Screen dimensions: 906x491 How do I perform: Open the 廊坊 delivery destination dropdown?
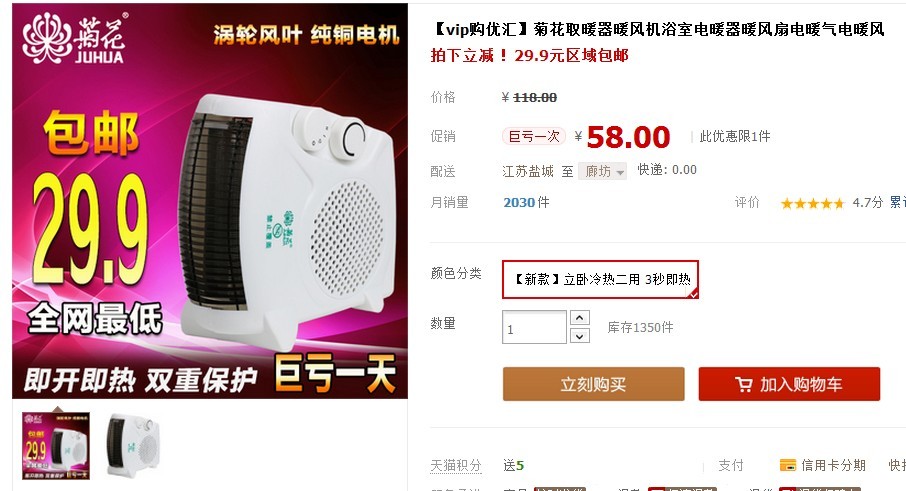602,172
